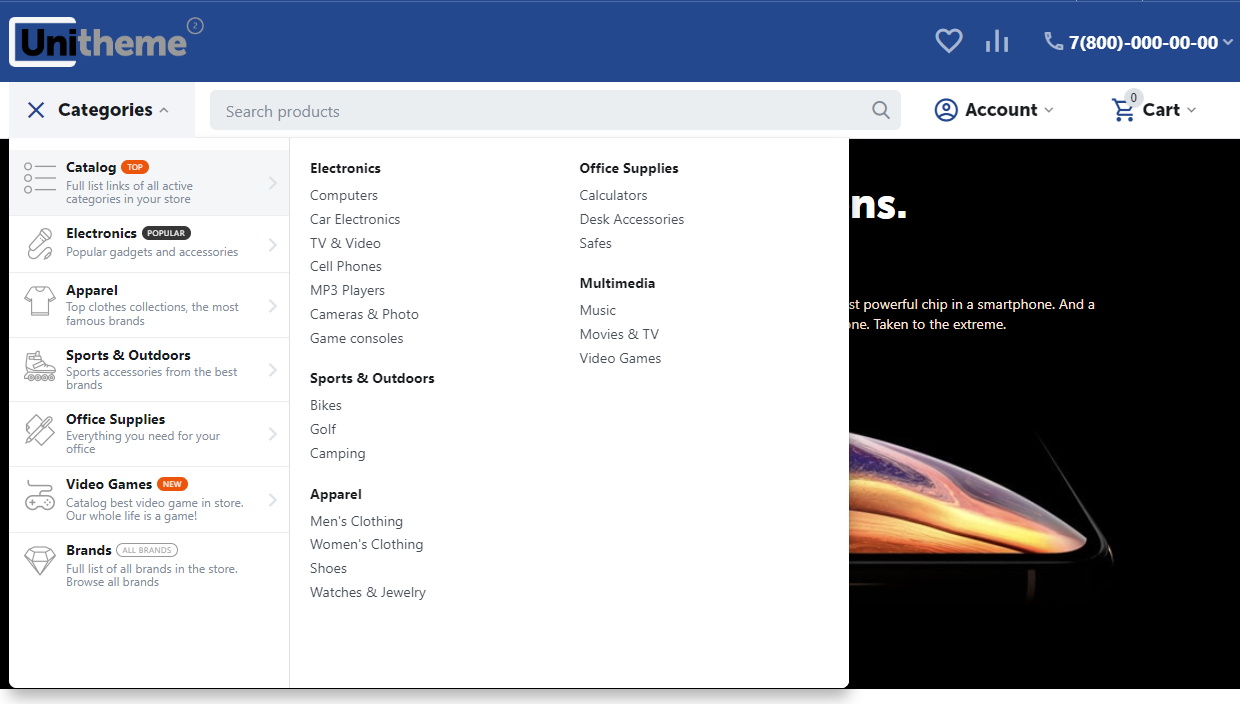Select Brands menu item

pos(149,565)
